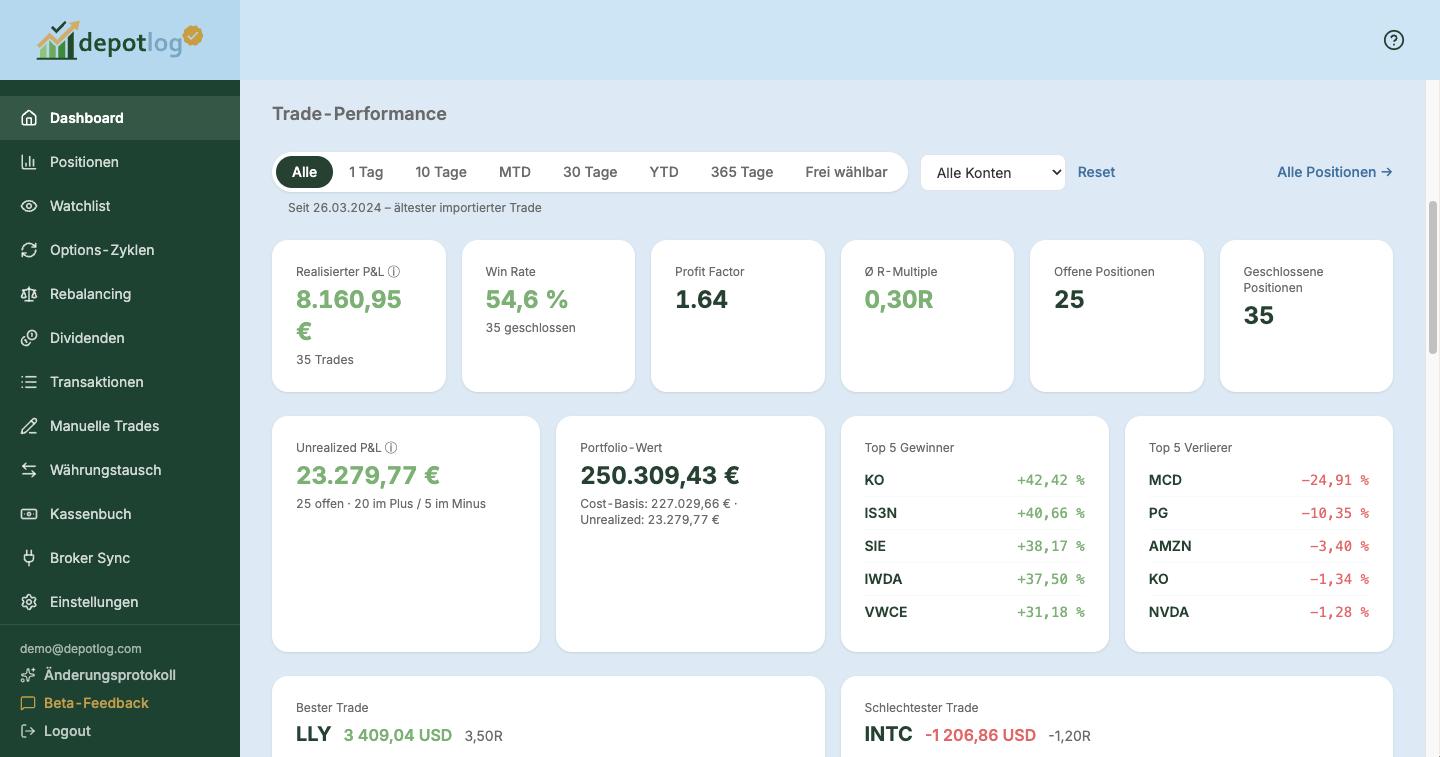Select the 30 Tage time range
Screen dimensions: 1440x757
pos(590,172)
